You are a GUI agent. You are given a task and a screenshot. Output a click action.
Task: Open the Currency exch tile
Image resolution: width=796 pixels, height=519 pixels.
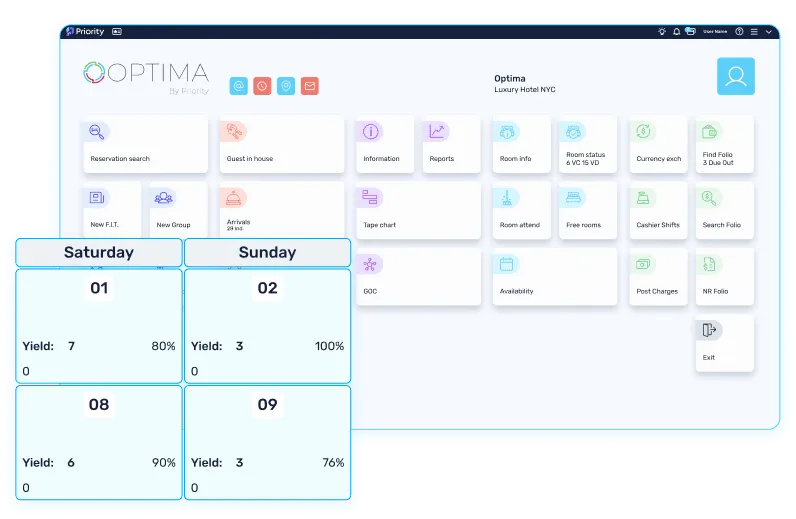click(x=658, y=144)
